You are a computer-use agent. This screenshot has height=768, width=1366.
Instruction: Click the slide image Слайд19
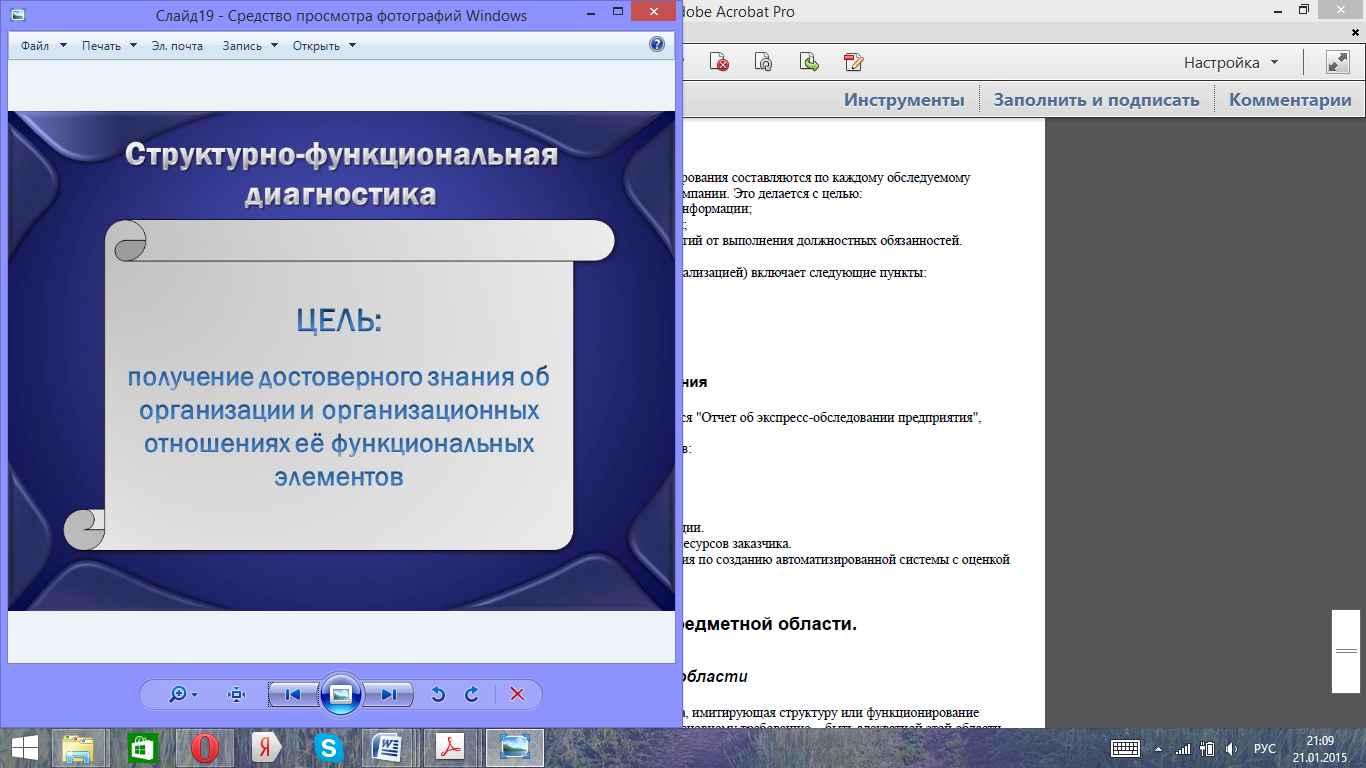tap(341, 361)
